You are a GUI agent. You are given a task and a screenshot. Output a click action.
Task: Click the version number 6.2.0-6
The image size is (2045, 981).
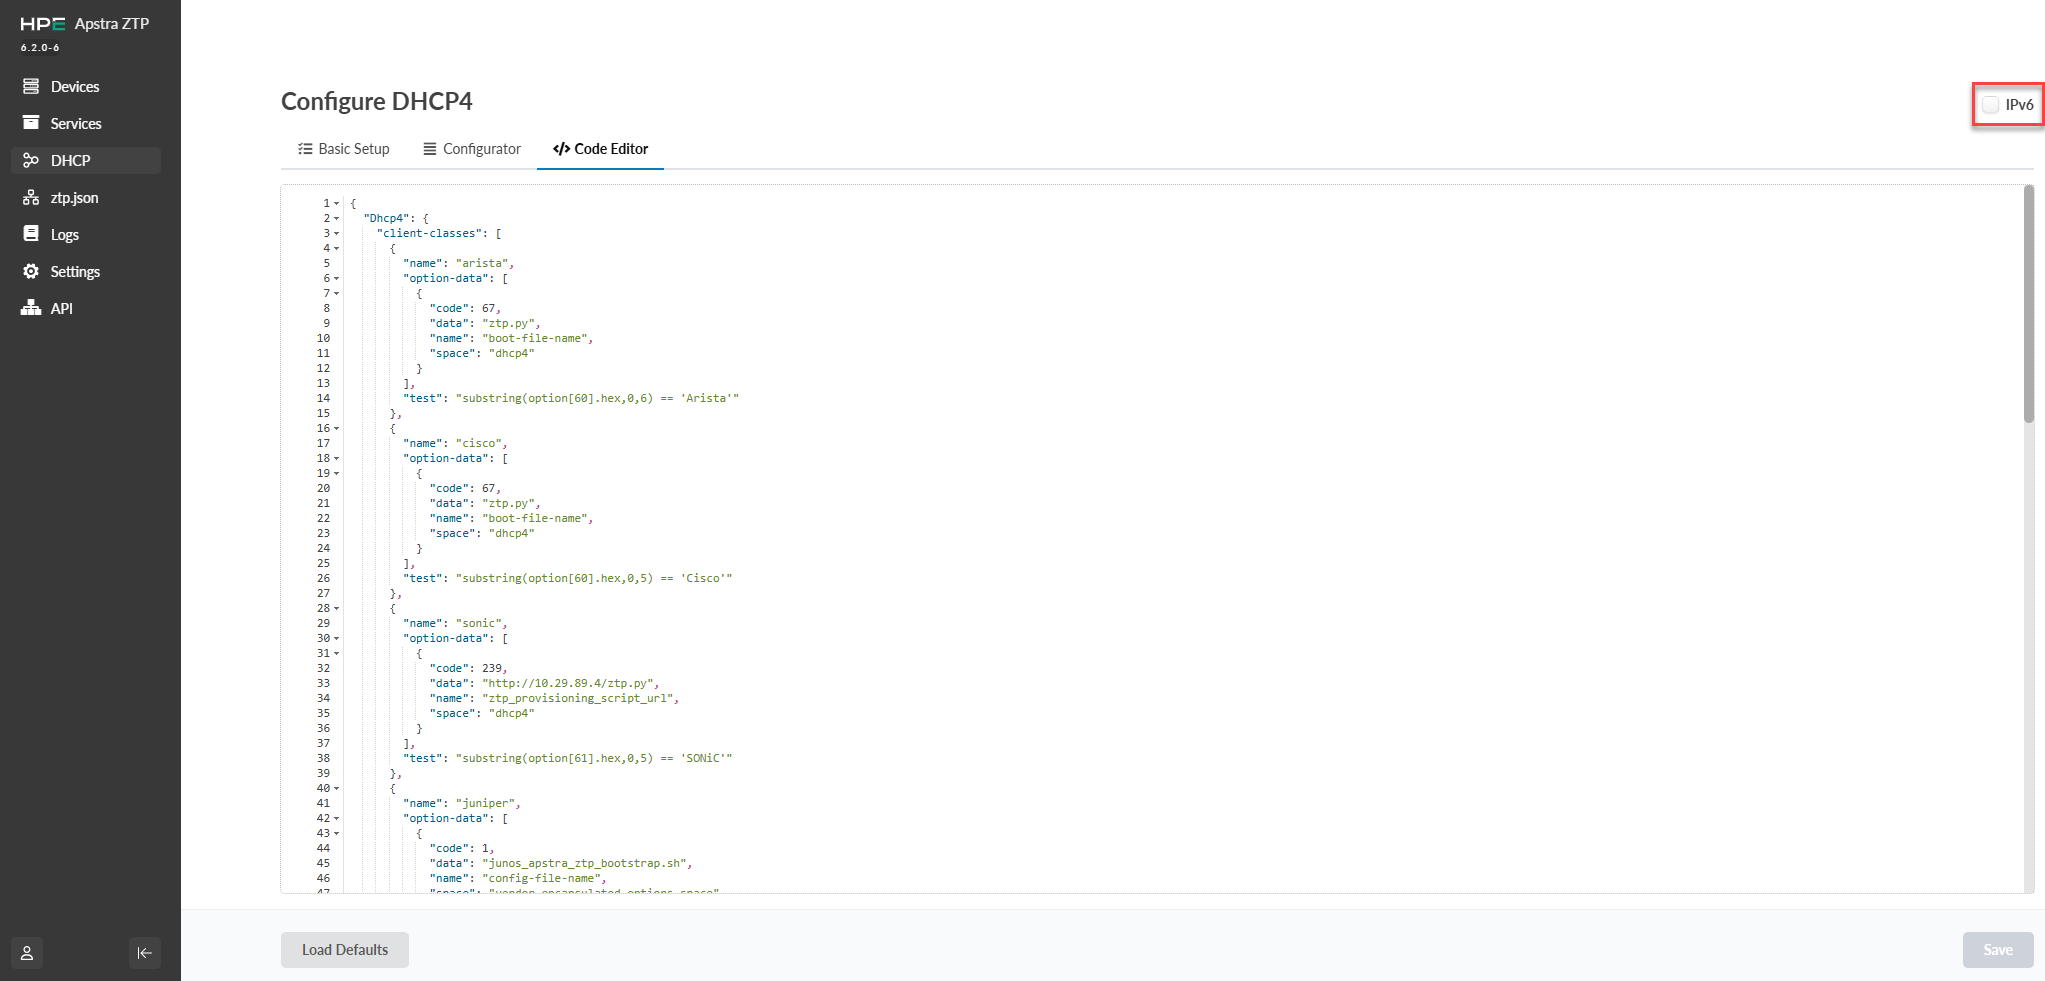pos(40,47)
